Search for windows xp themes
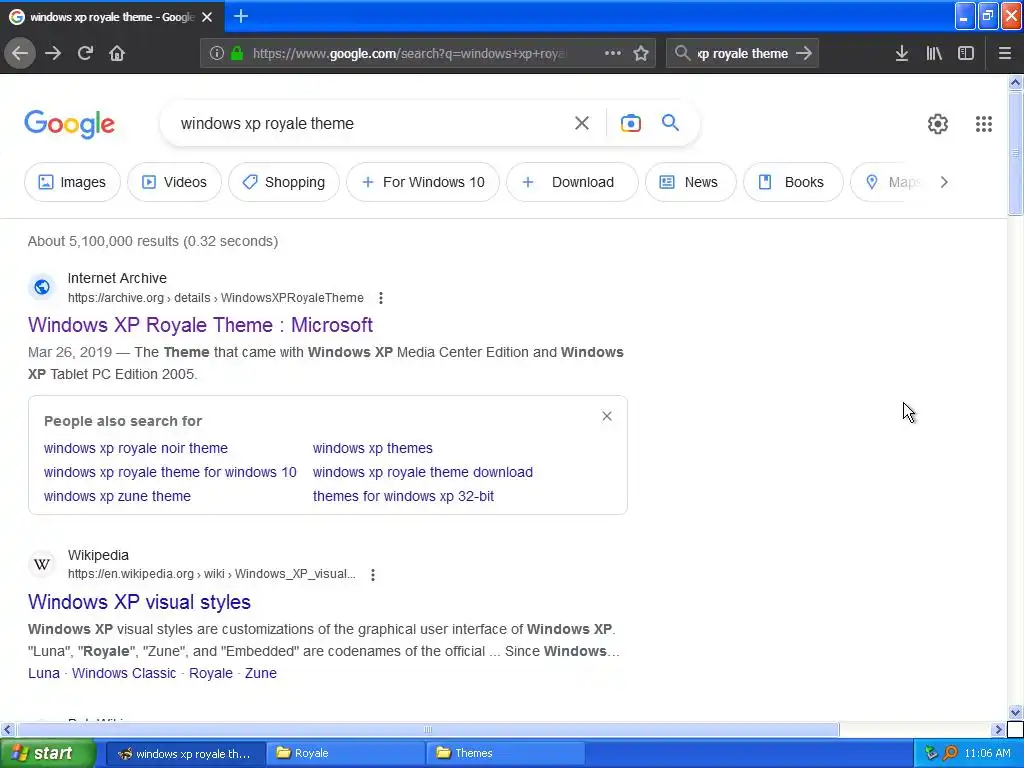Image resolution: width=1024 pixels, height=768 pixels. [372, 448]
